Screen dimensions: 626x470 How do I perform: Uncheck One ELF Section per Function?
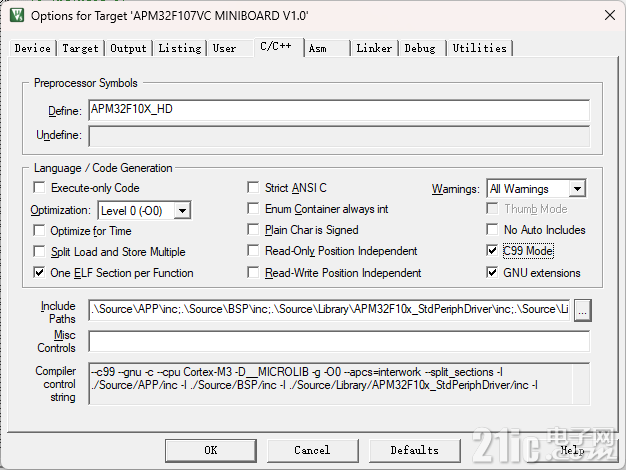tap(39, 273)
